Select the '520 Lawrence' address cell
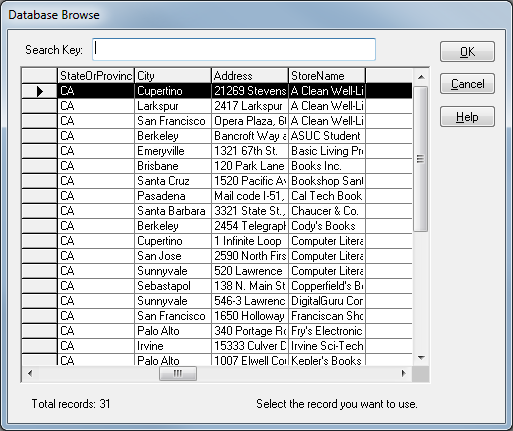Screen dimensions: 513x431 point(250,271)
